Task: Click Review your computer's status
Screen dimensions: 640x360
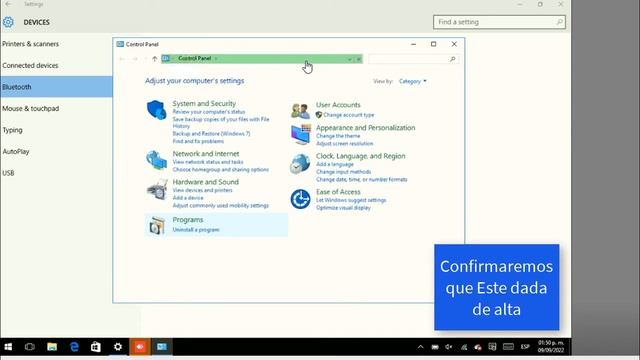Action: coord(209,112)
